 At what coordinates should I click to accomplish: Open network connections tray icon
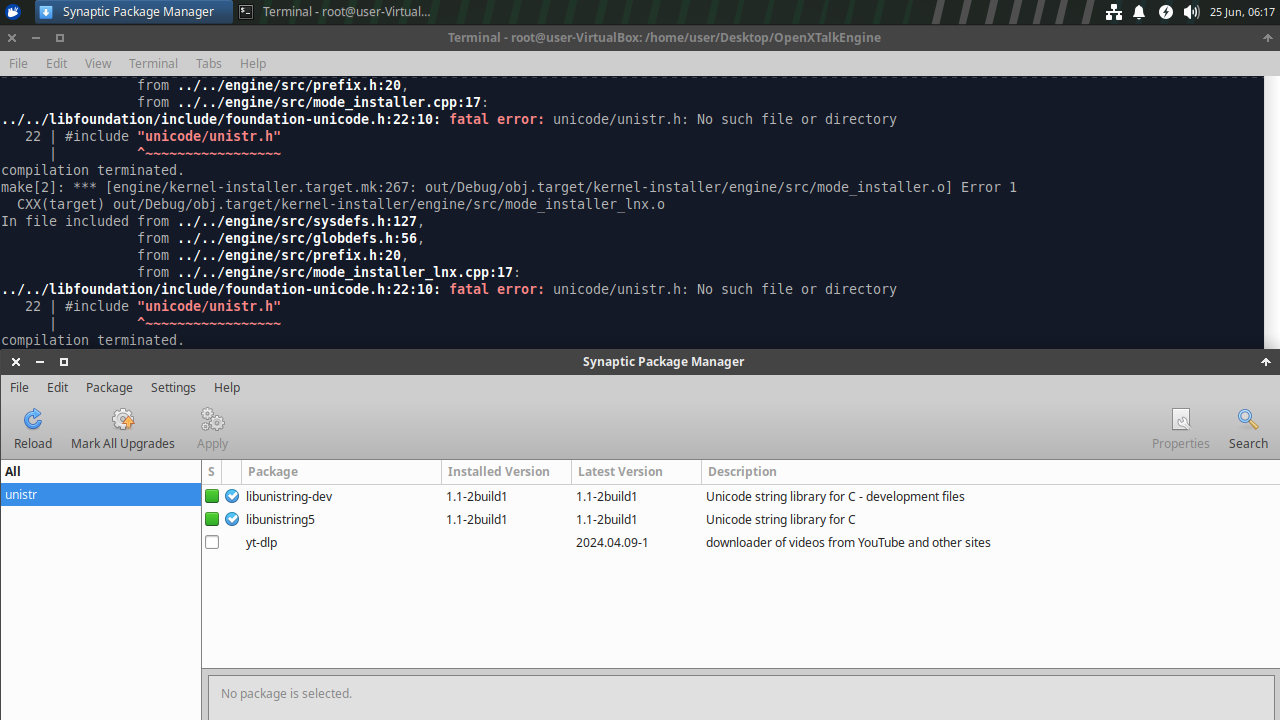1114,12
